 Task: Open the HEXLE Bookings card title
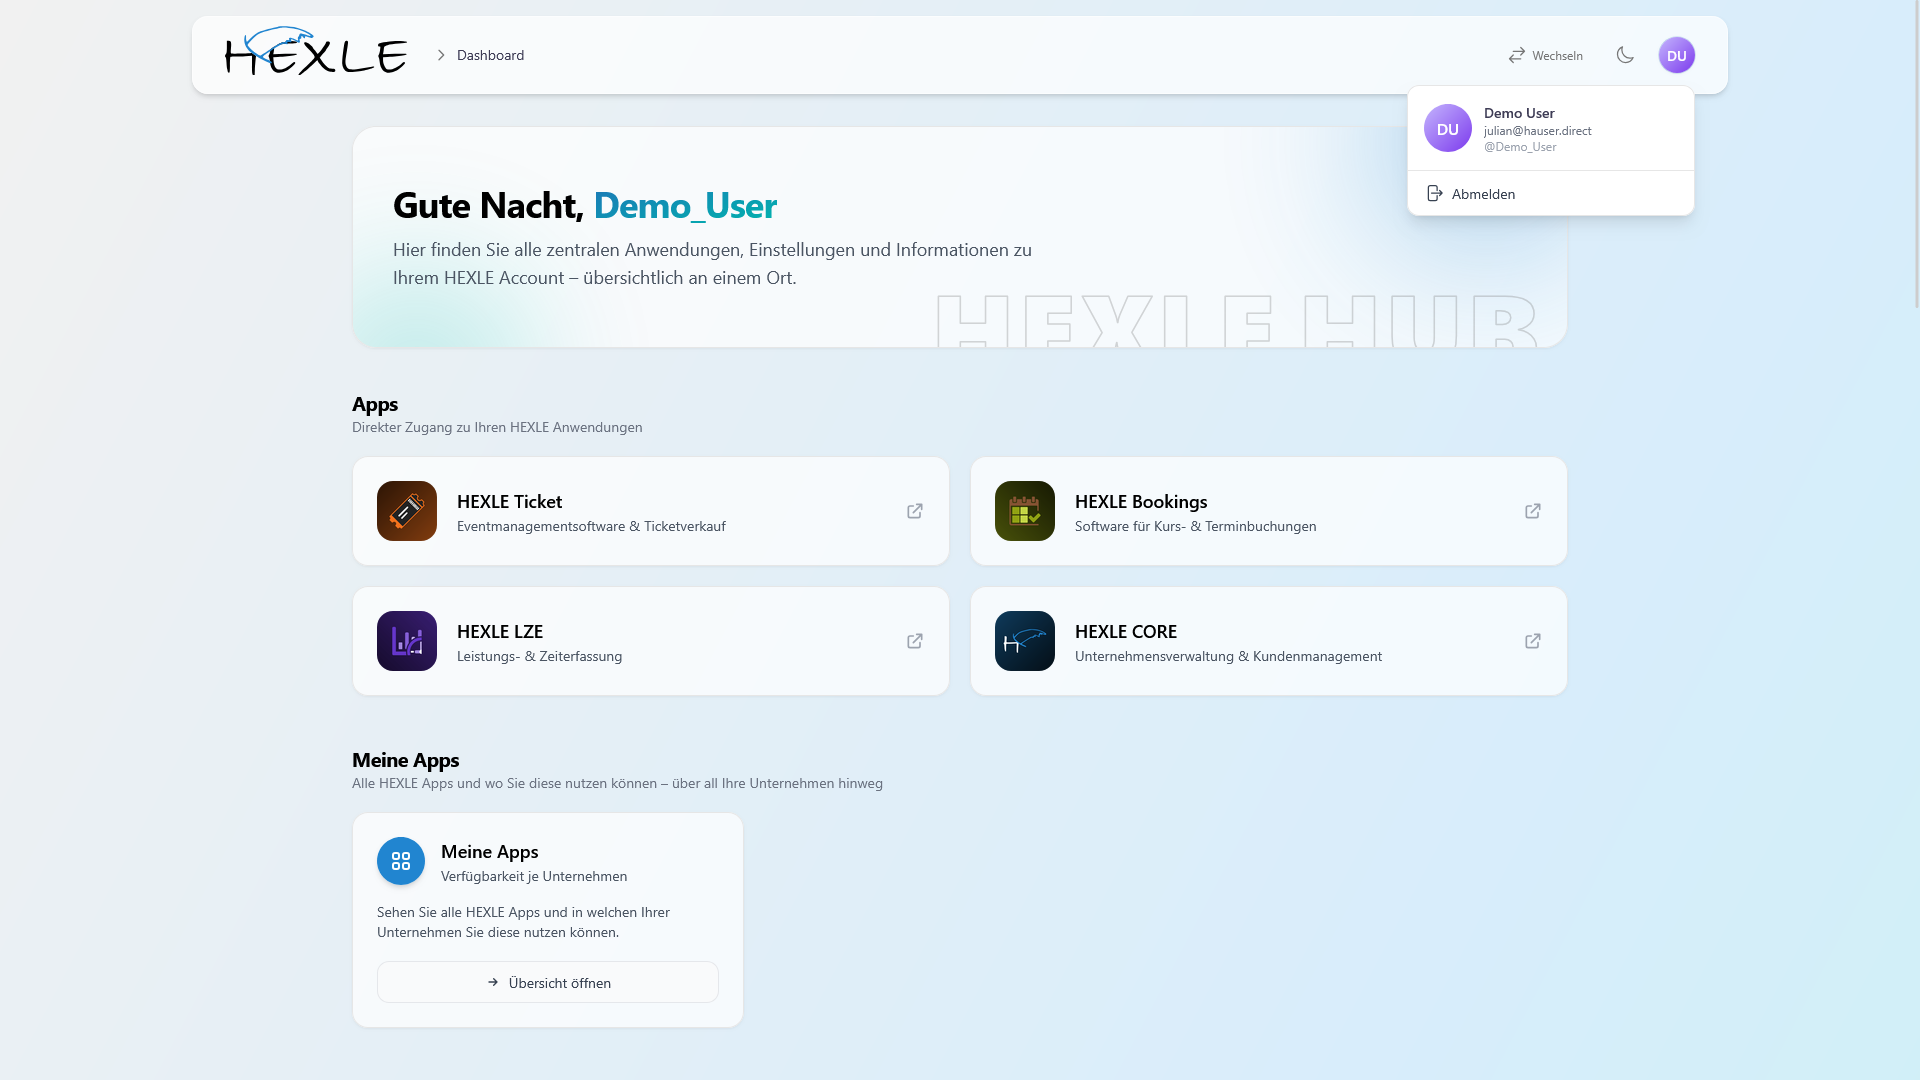[x=1141, y=501]
